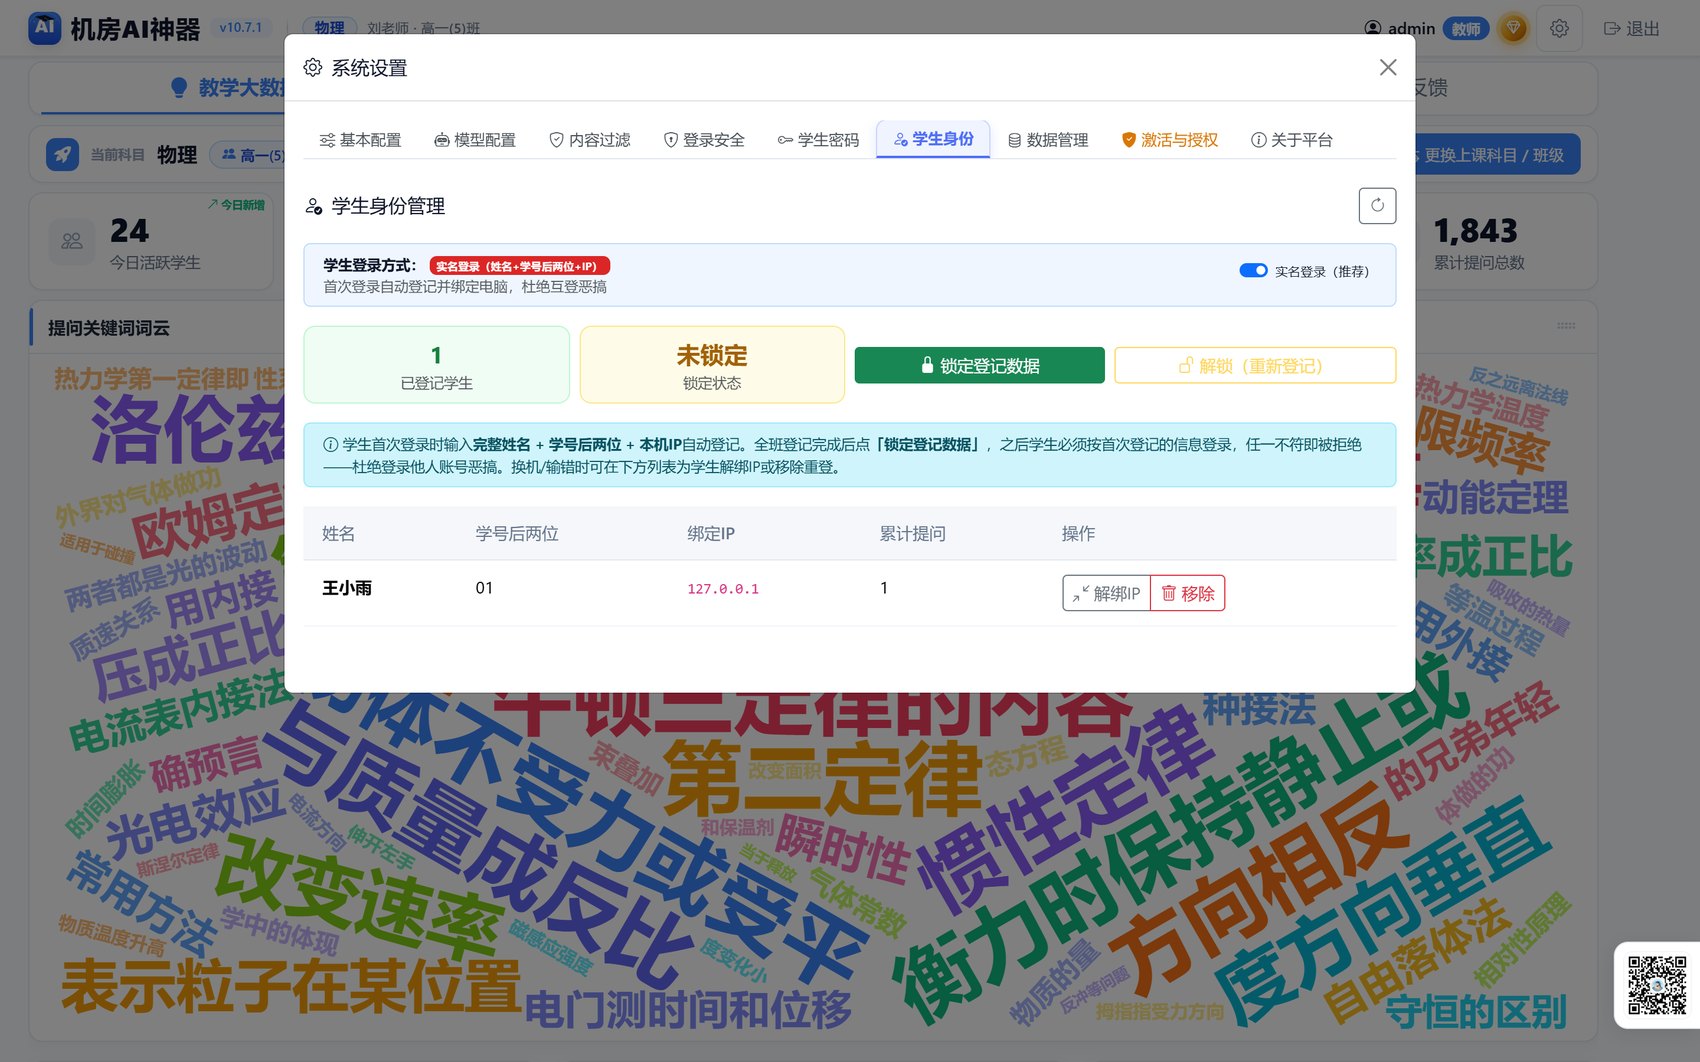This screenshot has height=1062, width=1700.
Task: Click the 1,843 累计提问总数 stat
Action: coord(1478,242)
